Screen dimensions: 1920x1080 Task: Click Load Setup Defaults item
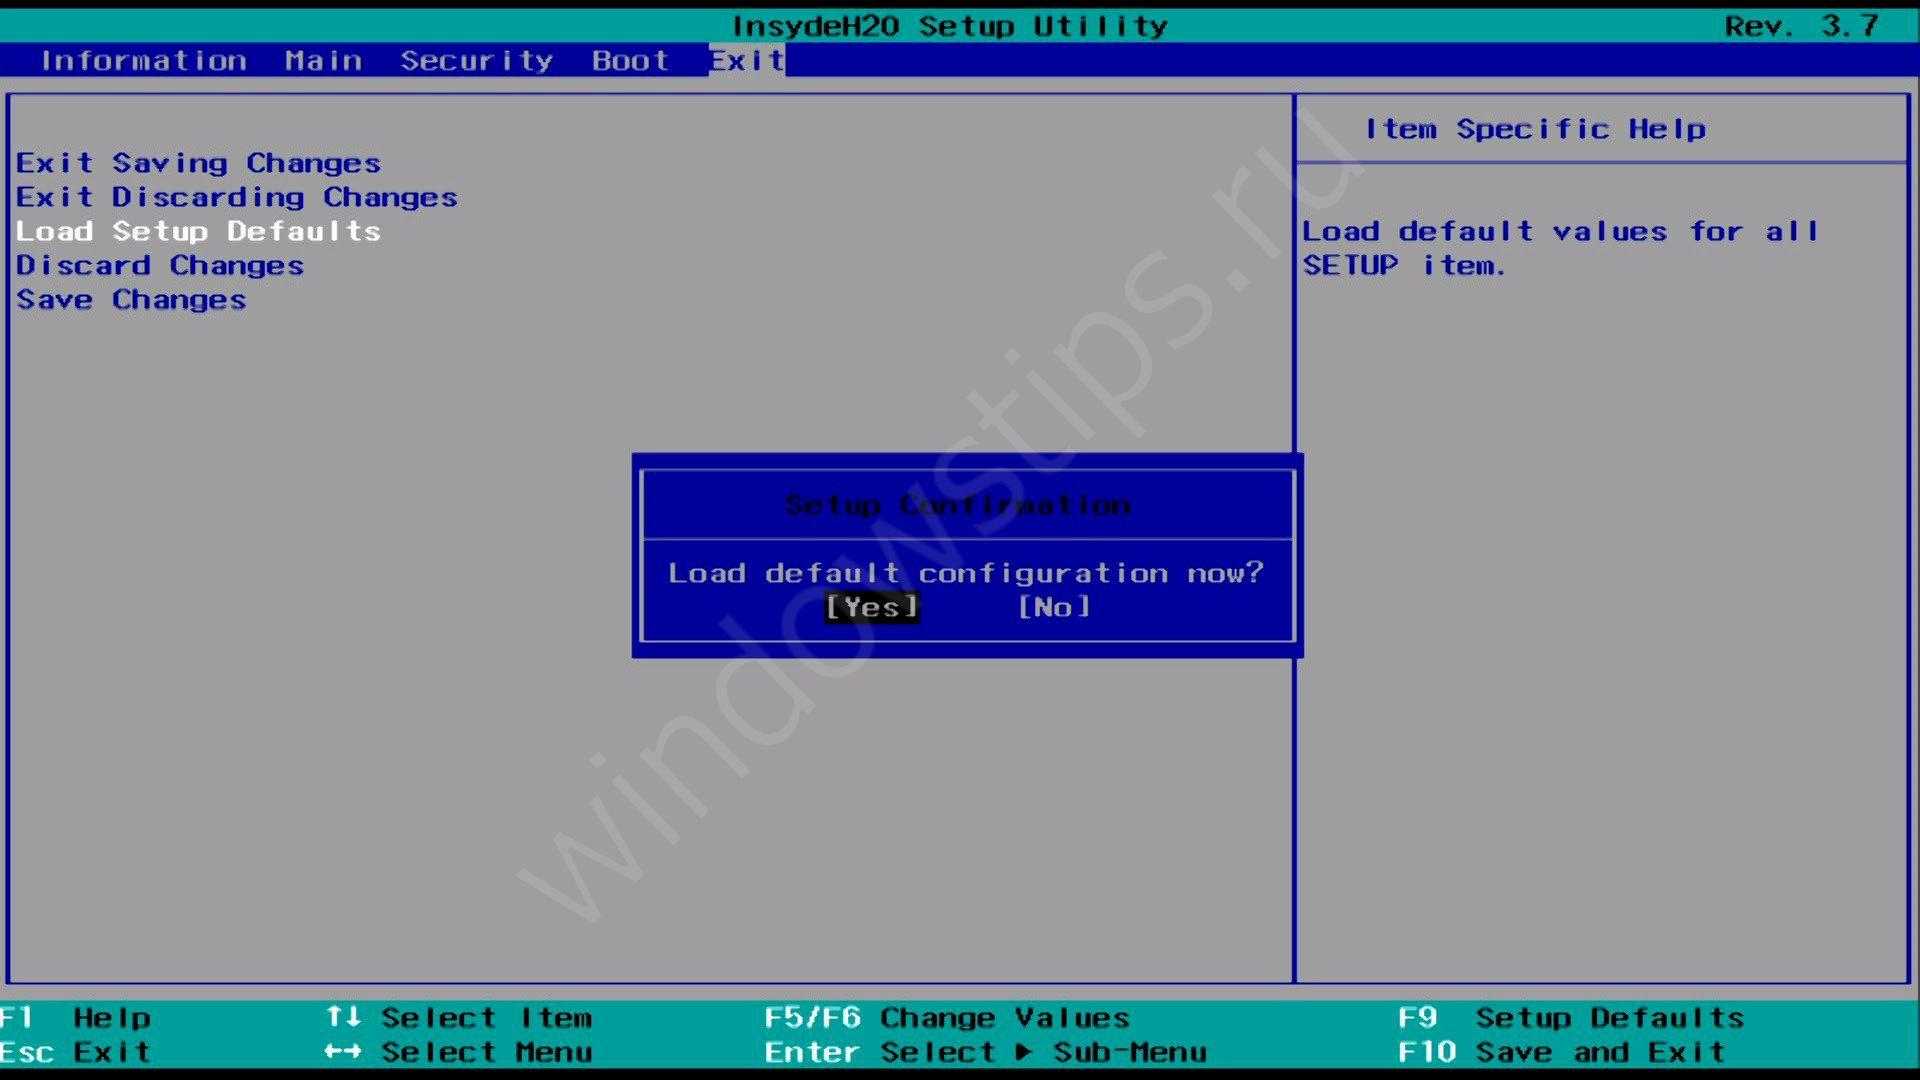pyautogui.click(x=198, y=231)
